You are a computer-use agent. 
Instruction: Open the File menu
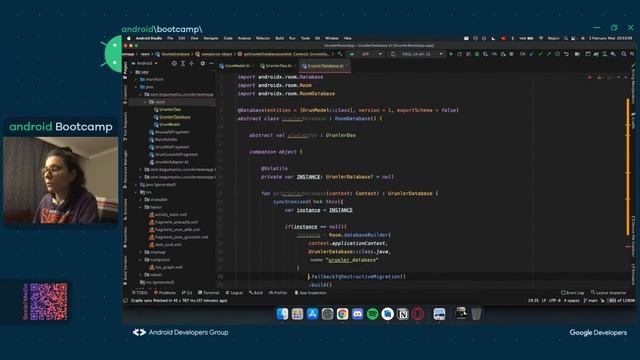click(170, 38)
